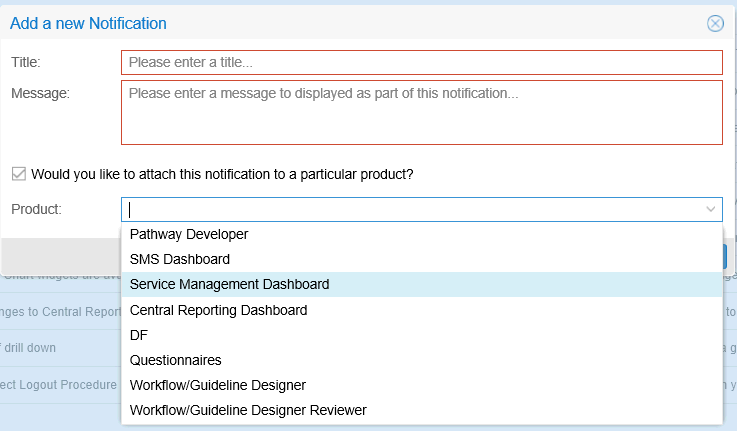Viewport: 737px width, 431px height.
Task: Choose DF from the product list
Action: [139, 335]
